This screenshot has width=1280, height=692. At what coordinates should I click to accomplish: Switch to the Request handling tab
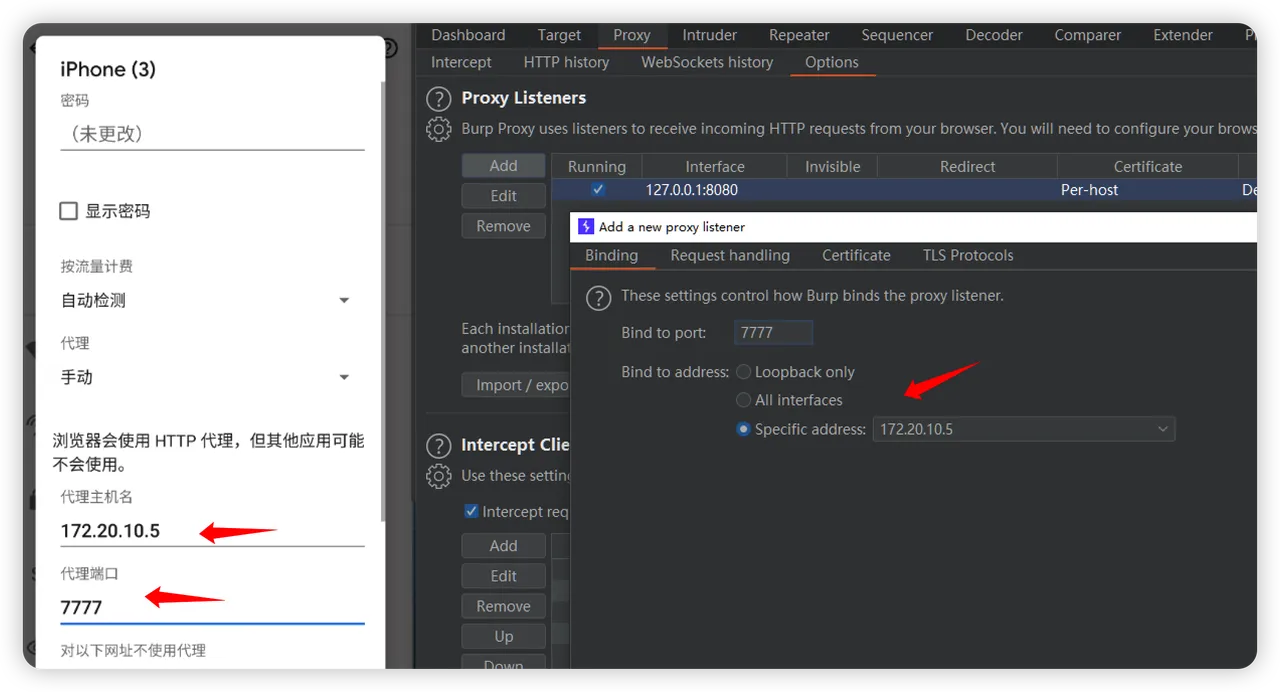pyautogui.click(x=730, y=255)
